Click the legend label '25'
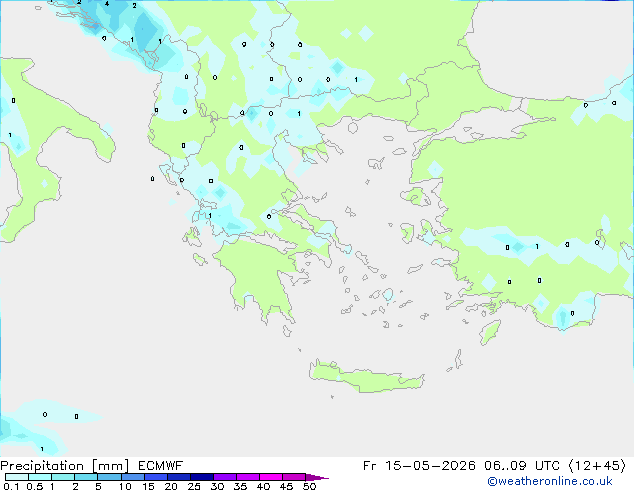This screenshot has width=634, height=490. click(194, 486)
